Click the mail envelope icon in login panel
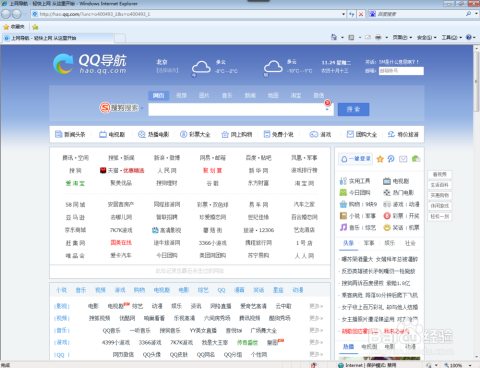 point(403,159)
